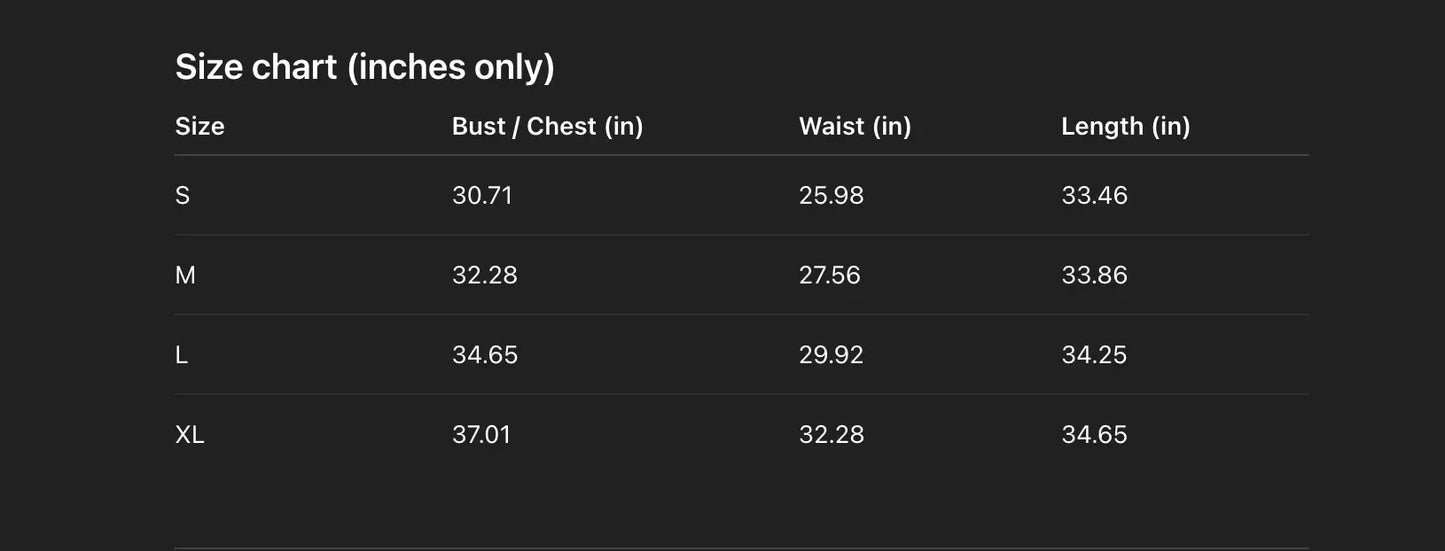1445x551 pixels.
Task: Select the 37.01 bust value for XL
Action: coord(481,435)
